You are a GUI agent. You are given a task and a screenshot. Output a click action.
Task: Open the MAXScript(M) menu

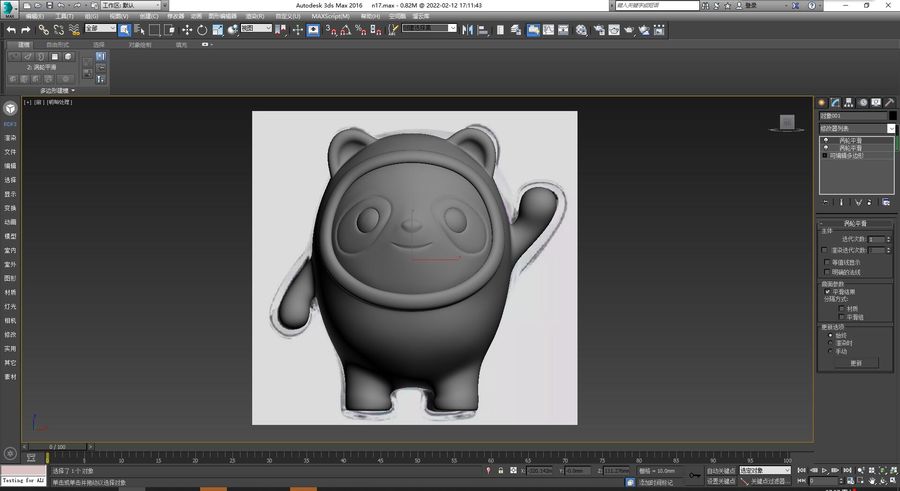[x=330, y=16]
